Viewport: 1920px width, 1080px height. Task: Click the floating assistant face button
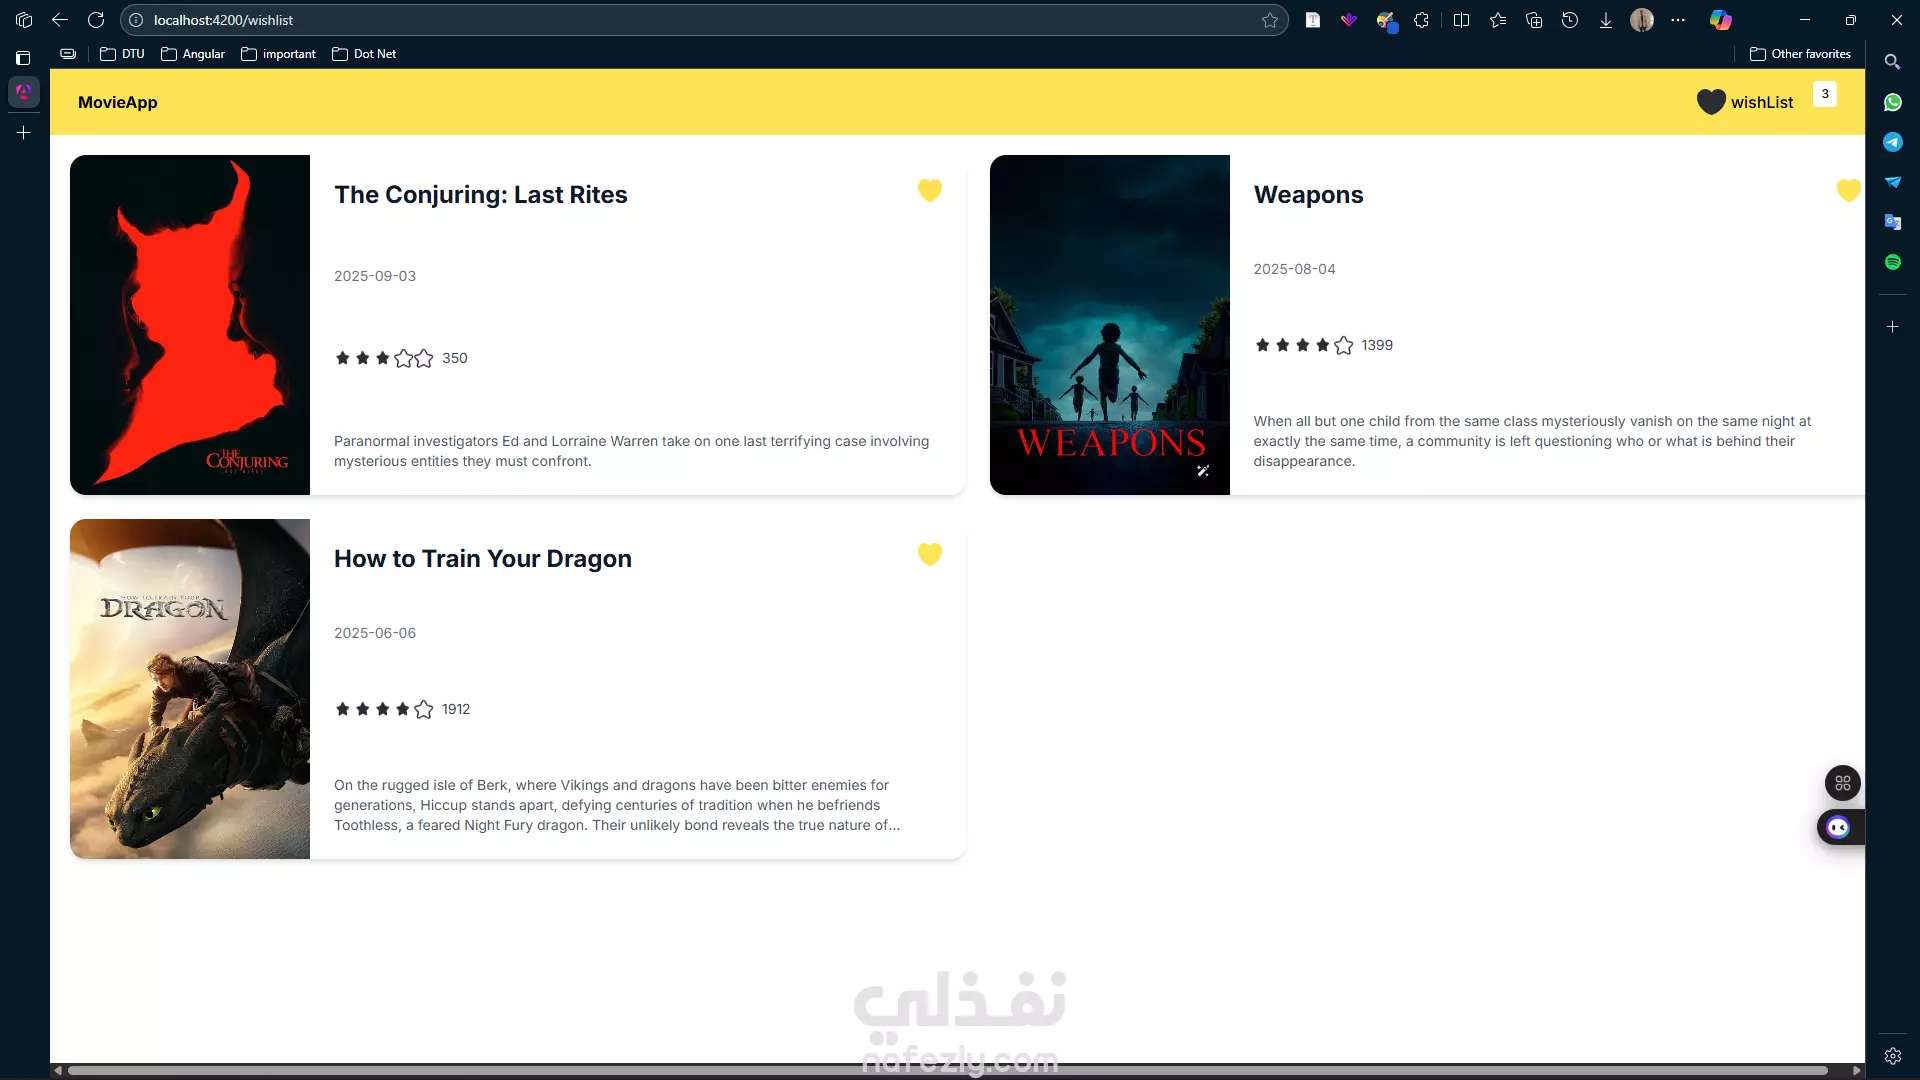coord(1839,827)
